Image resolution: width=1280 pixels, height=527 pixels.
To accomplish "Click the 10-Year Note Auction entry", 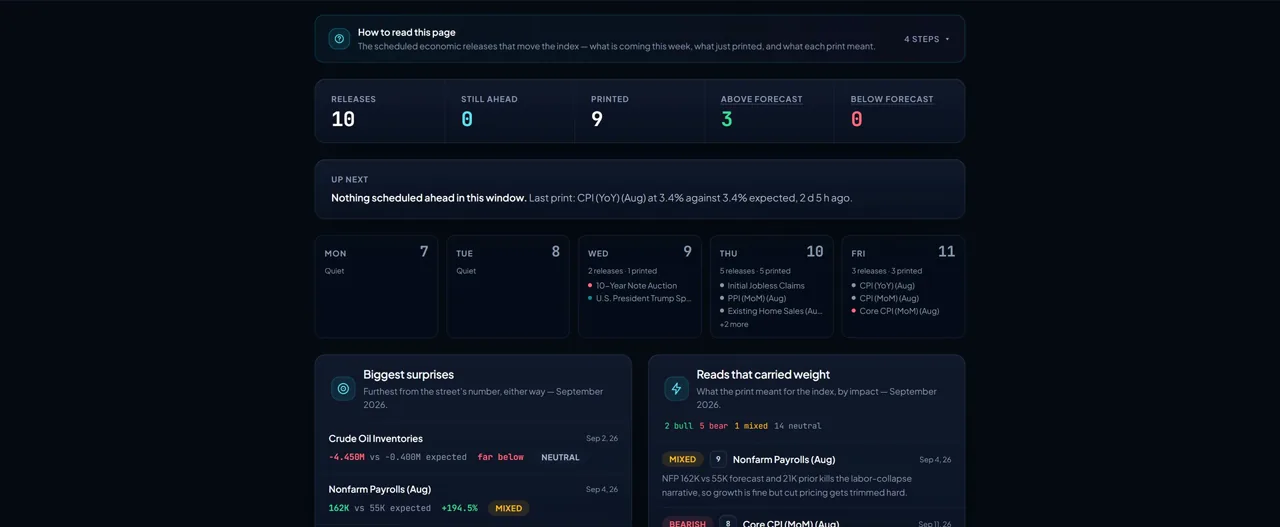I will (636, 286).
